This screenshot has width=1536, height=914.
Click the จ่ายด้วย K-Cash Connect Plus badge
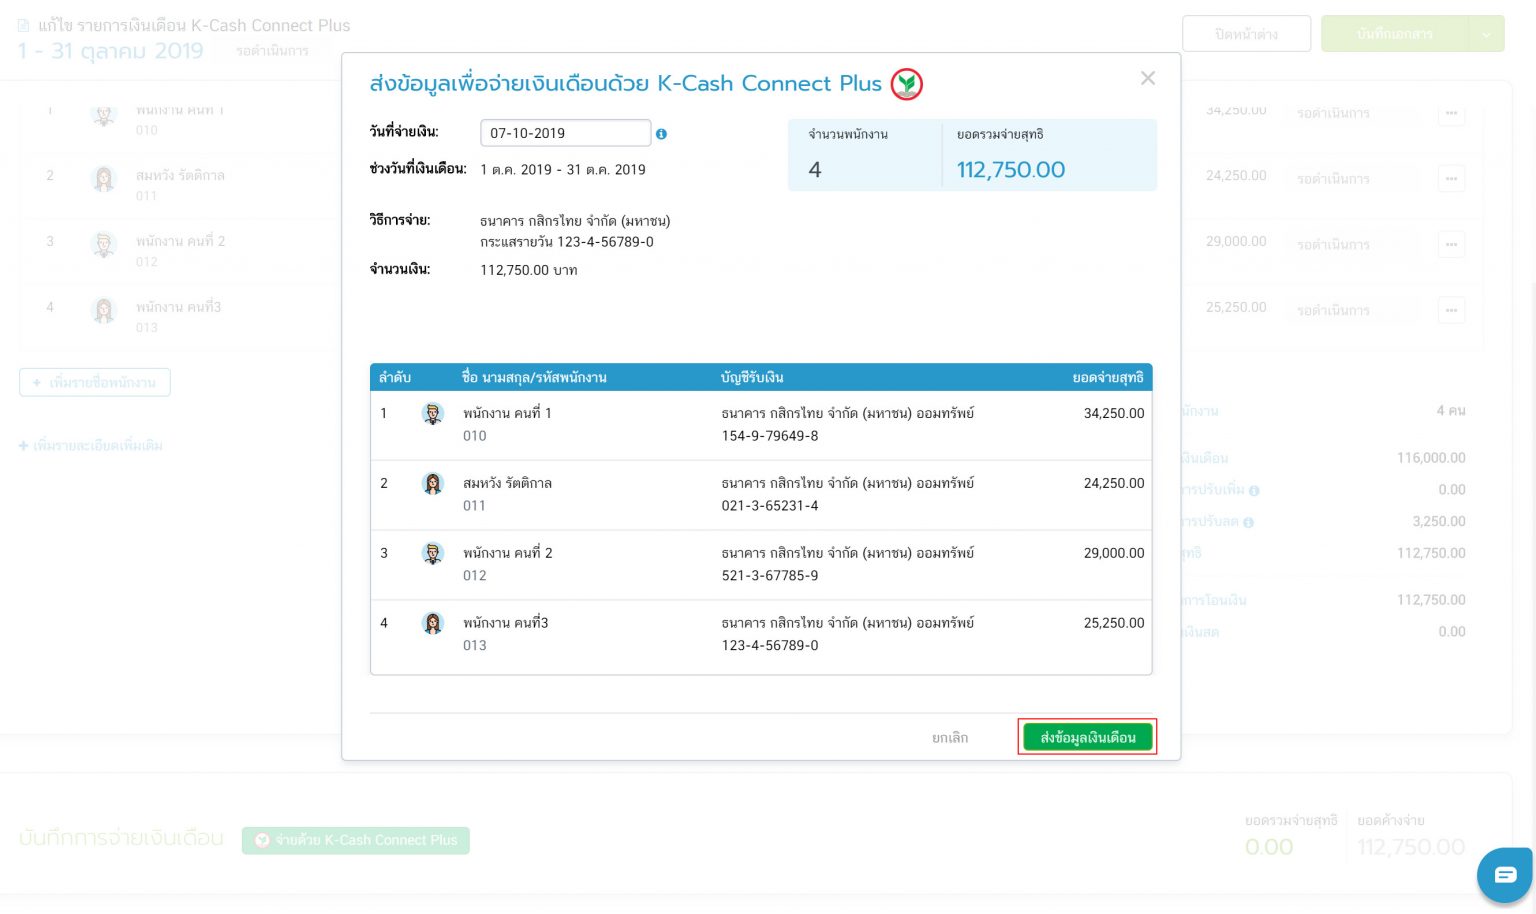(x=355, y=840)
